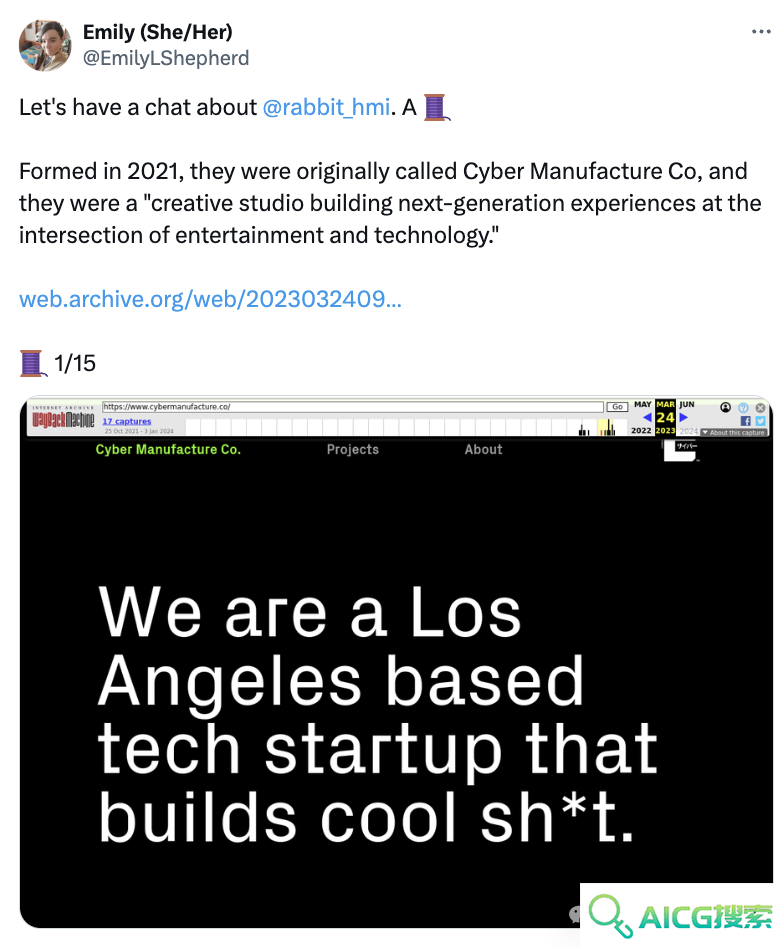Click Emily's profile avatar photo
The width and height of the screenshot is (780, 948).
coord(45,45)
